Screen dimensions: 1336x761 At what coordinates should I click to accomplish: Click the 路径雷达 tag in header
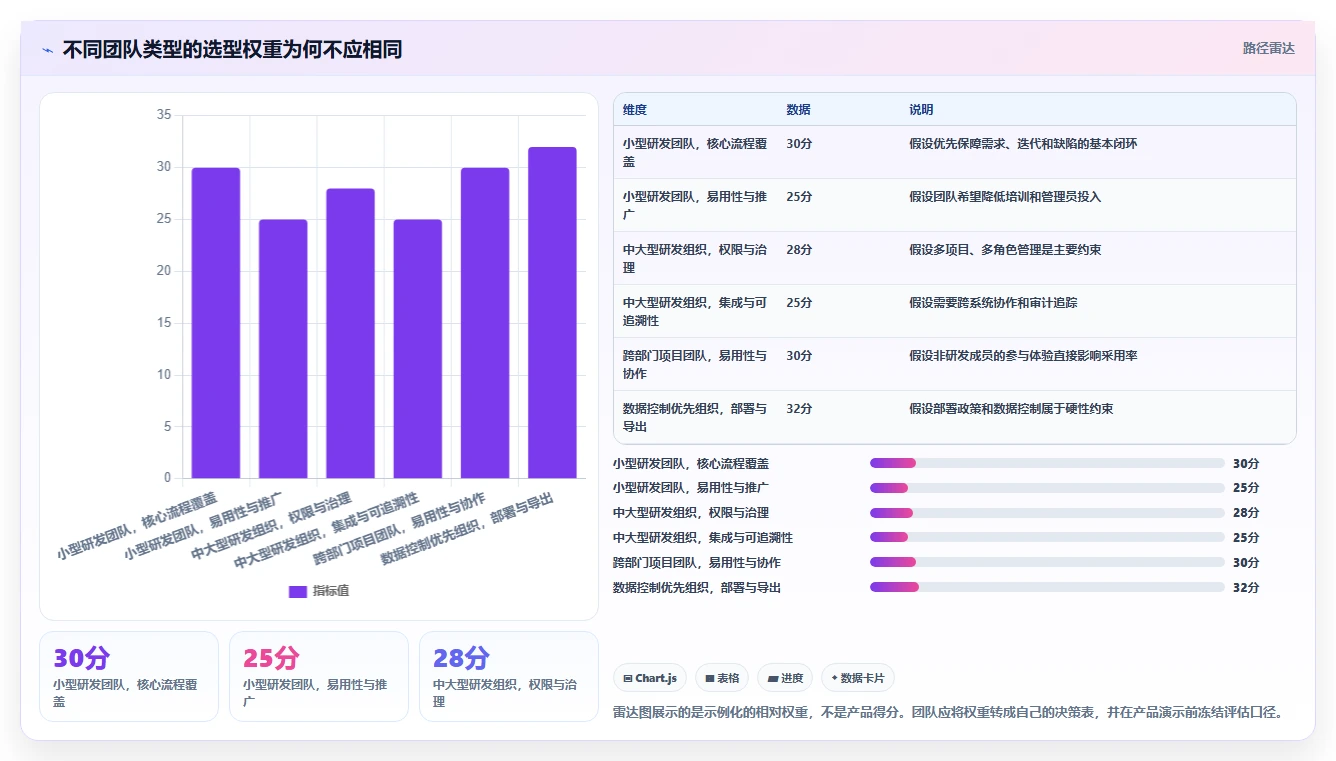coord(1268,48)
